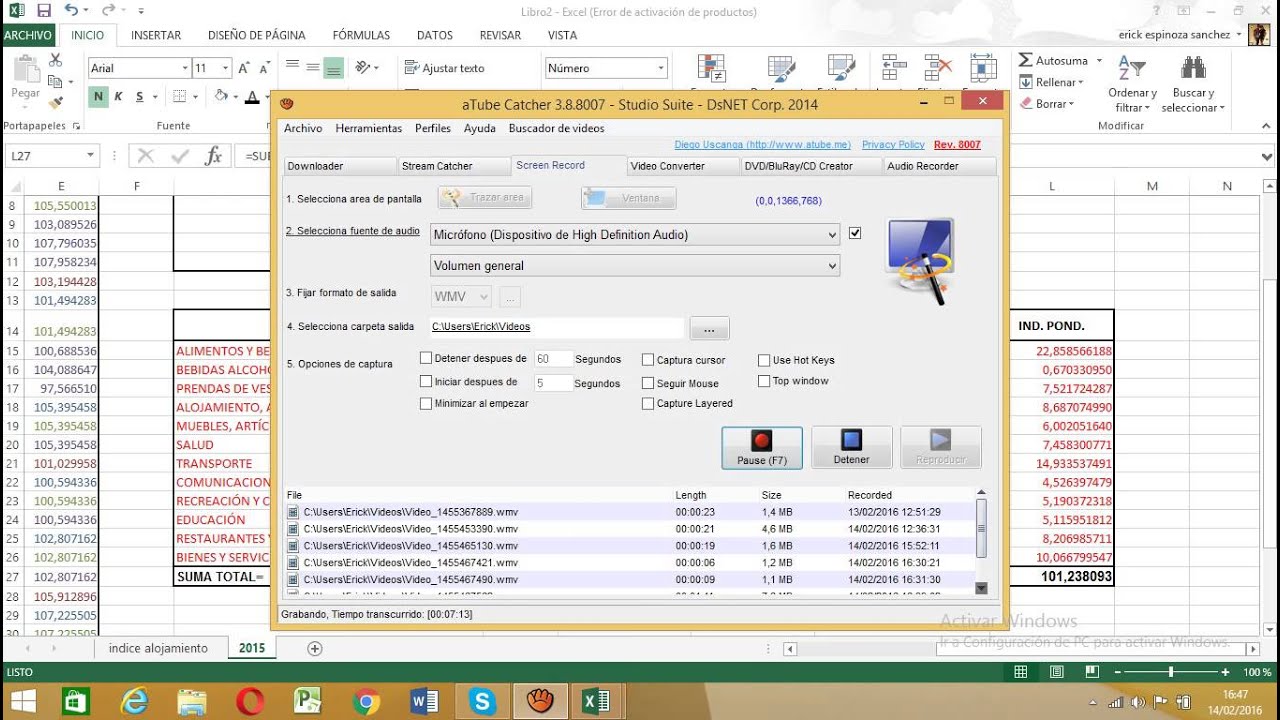The image size is (1280, 720).
Task: Open the Borrar clear dropdown
Action: click(1047, 103)
